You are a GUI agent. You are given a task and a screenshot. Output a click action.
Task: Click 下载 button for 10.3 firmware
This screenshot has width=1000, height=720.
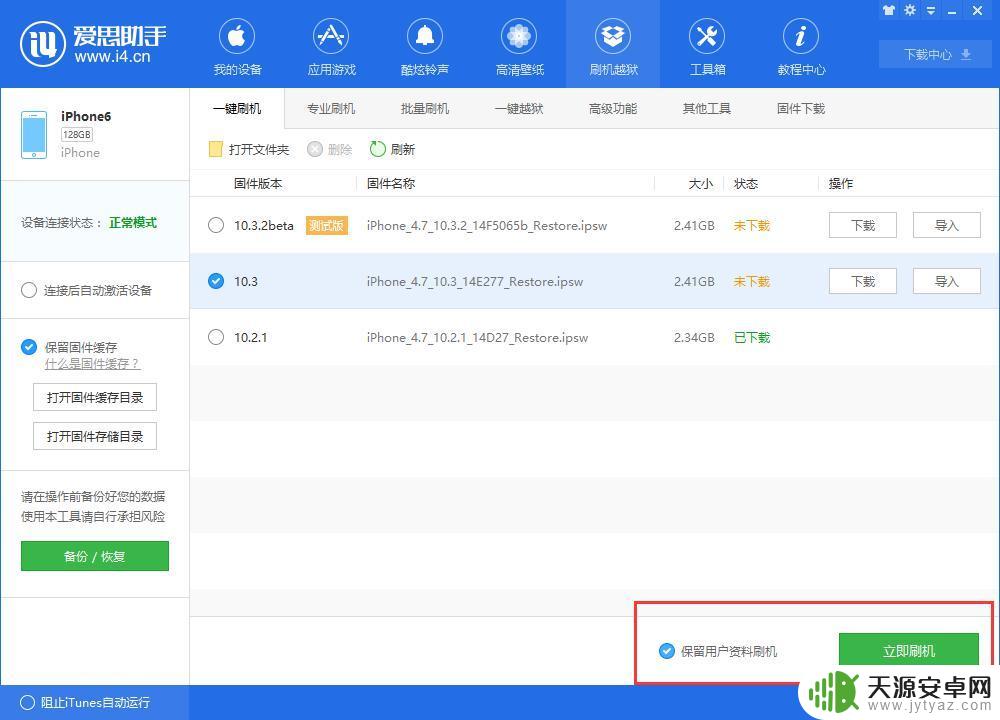point(863,281)
